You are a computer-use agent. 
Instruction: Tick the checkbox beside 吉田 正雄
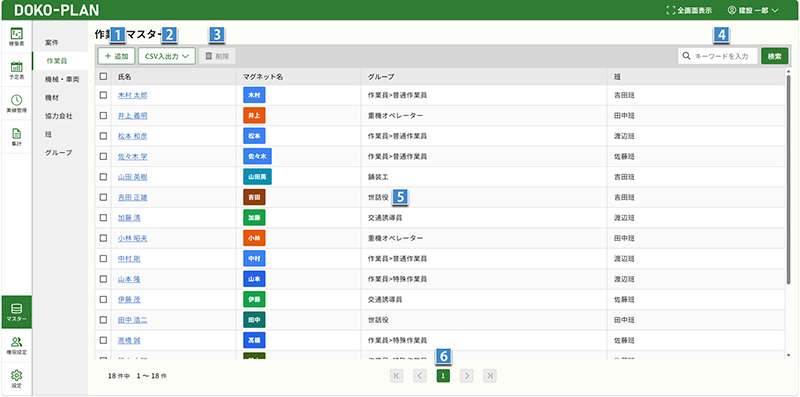[104, 197]
